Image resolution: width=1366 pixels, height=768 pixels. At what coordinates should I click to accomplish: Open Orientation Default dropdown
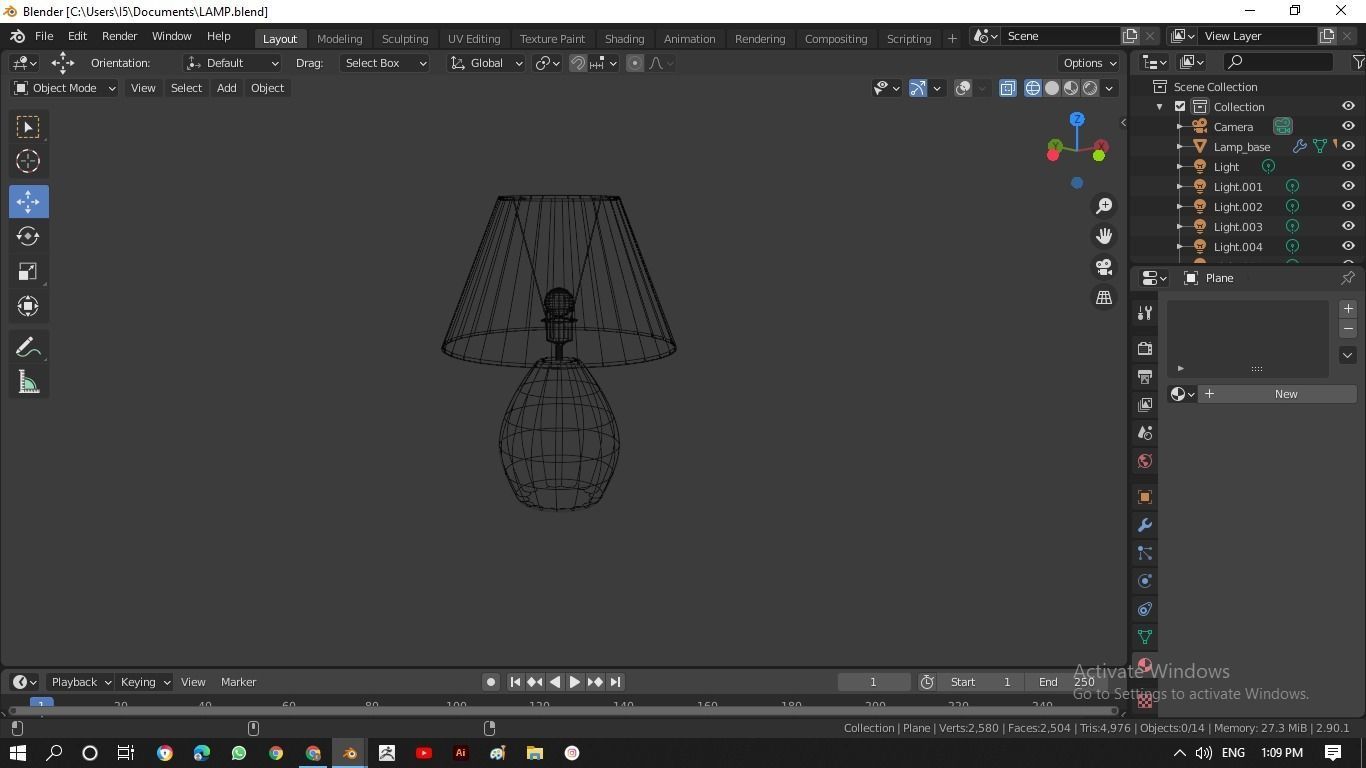click(x=232, y=63)
